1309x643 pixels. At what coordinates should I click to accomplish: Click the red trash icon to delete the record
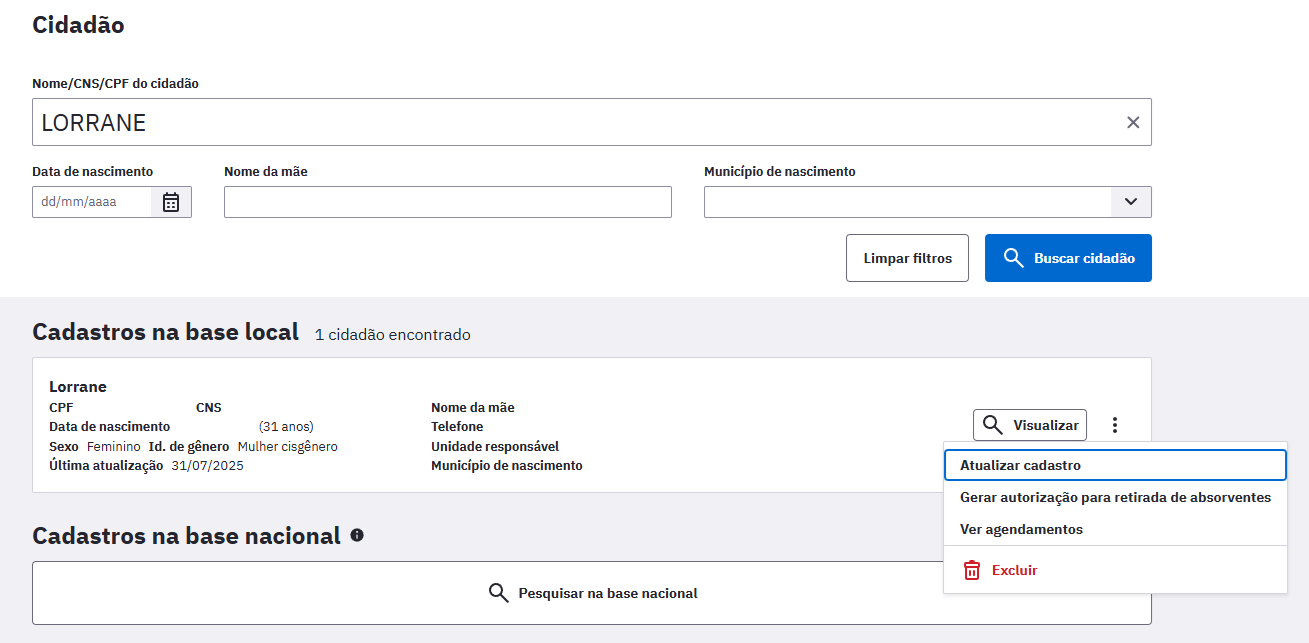point(971,570)
